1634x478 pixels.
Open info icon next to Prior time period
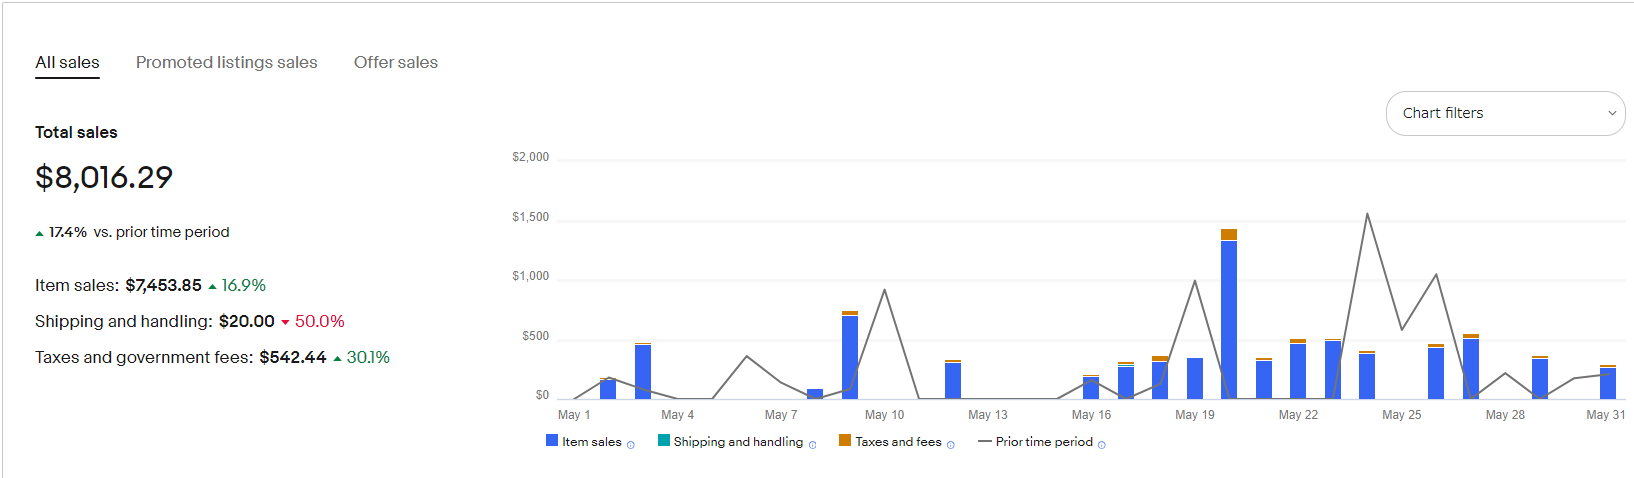point(1102,445)
